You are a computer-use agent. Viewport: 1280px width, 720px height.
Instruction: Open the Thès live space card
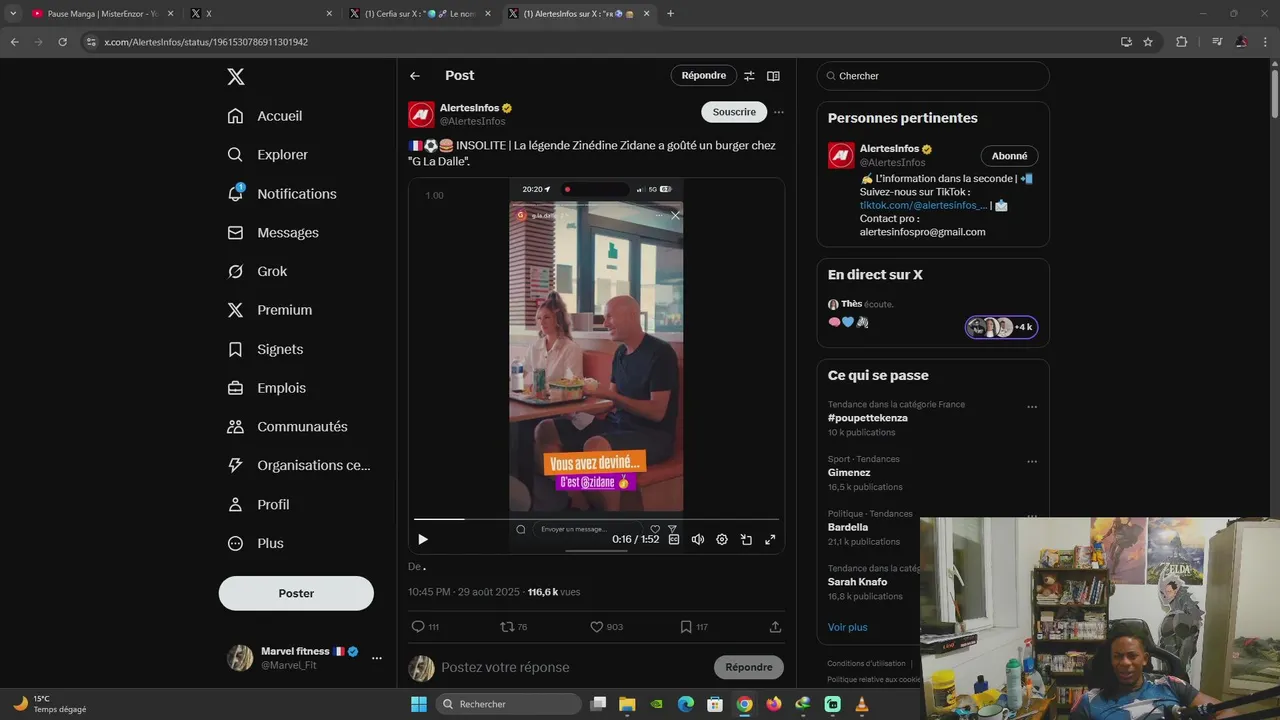click(933, 314)
